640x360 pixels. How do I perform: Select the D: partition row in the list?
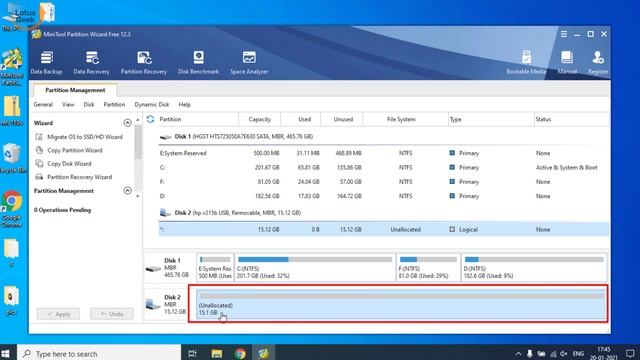point(384,196)
